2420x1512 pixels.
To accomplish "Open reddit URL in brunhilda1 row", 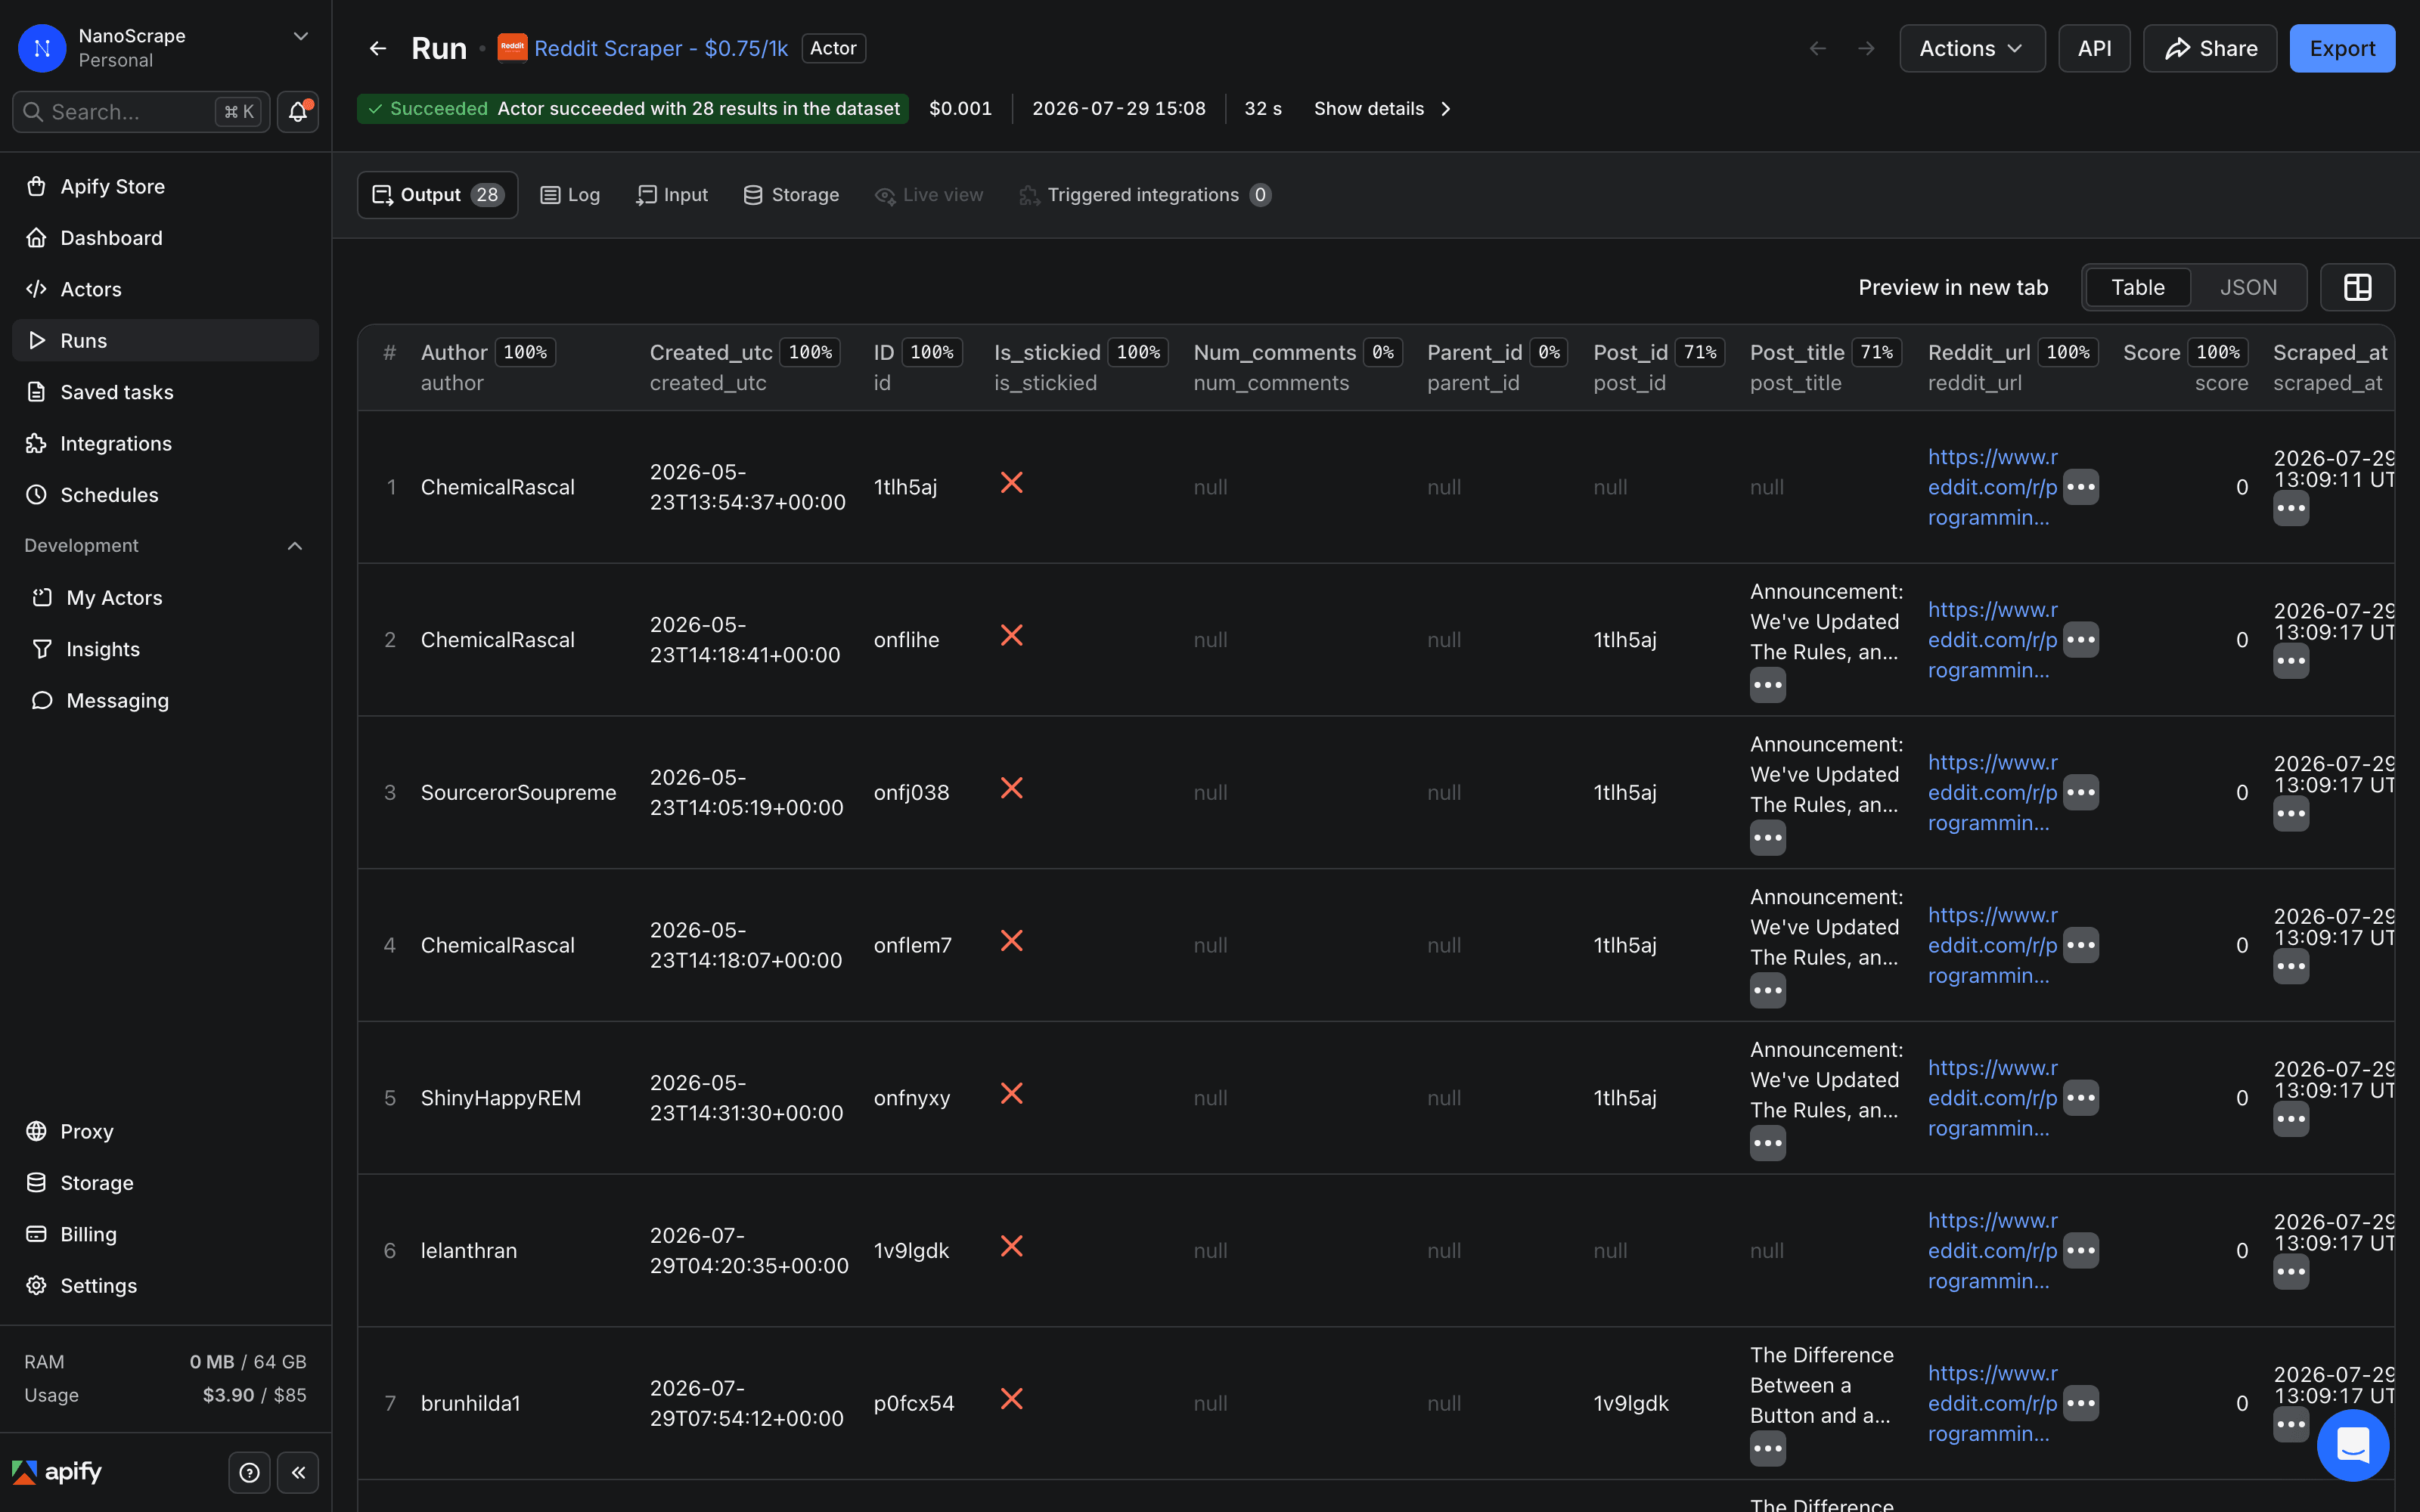I will coord(1992,1404).
